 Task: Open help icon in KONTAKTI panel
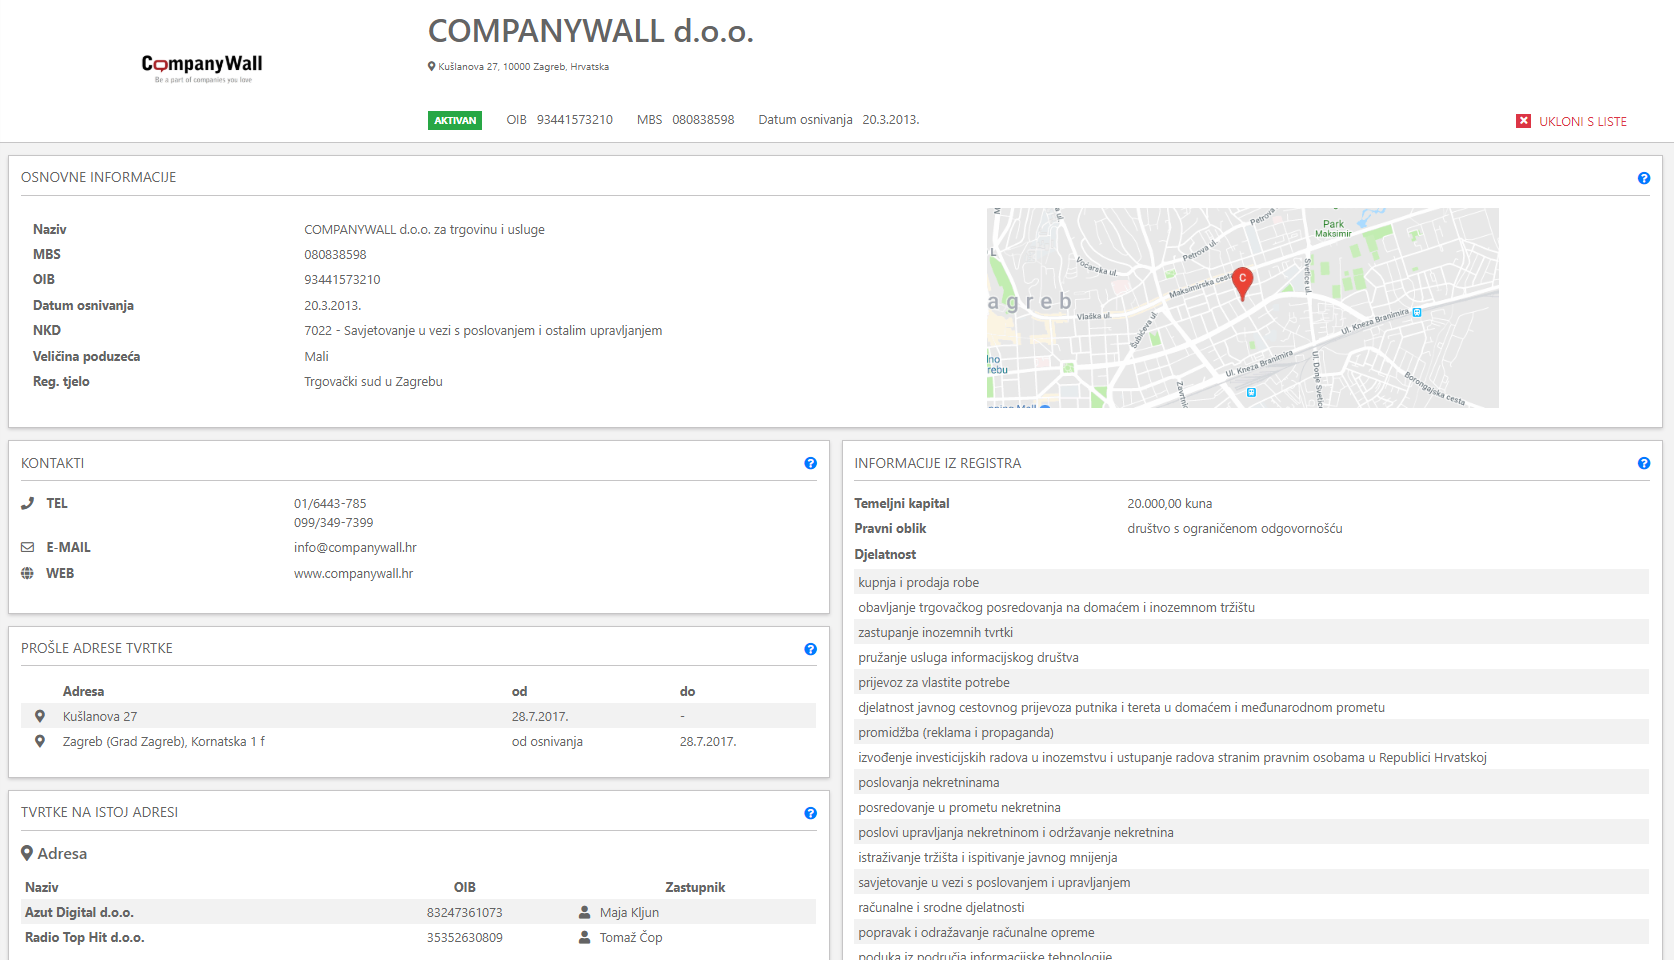811,463
